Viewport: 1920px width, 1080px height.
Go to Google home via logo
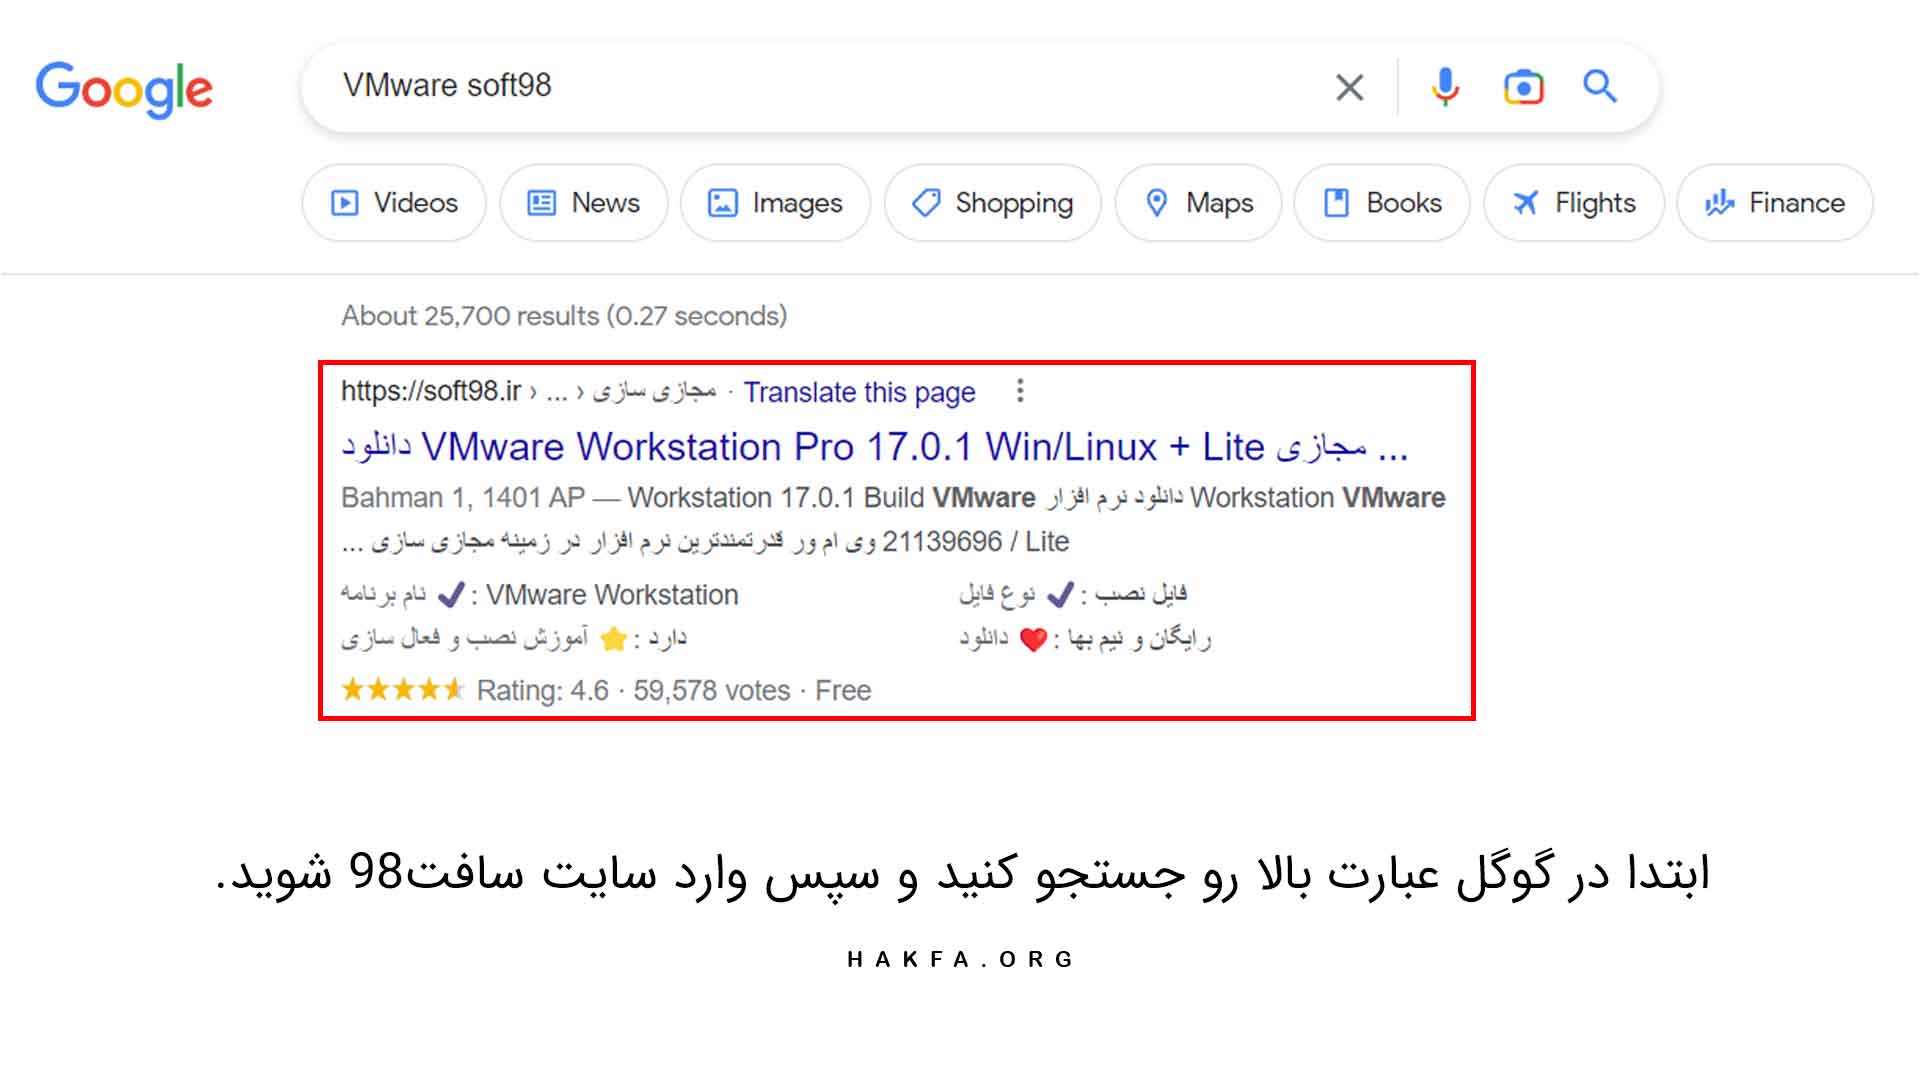click(x=124, y=89)
